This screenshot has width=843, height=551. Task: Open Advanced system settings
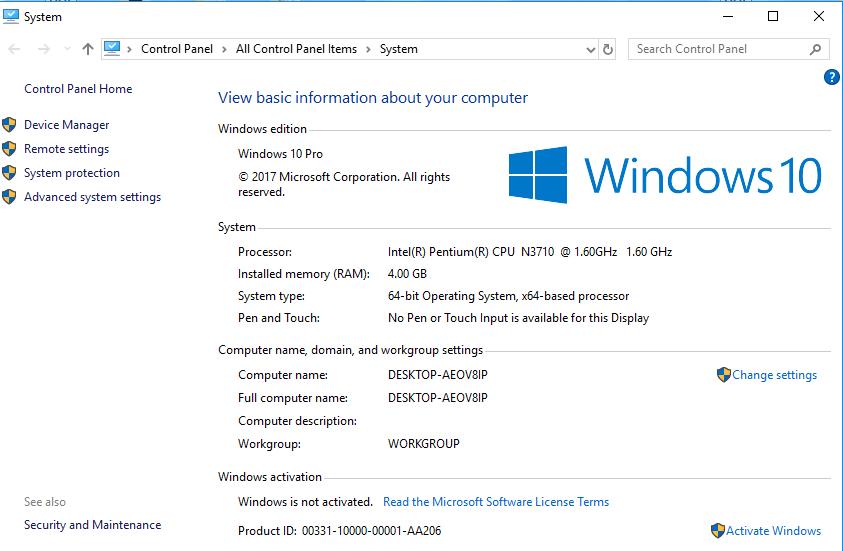pyautogui.click(x=92, y=197)
